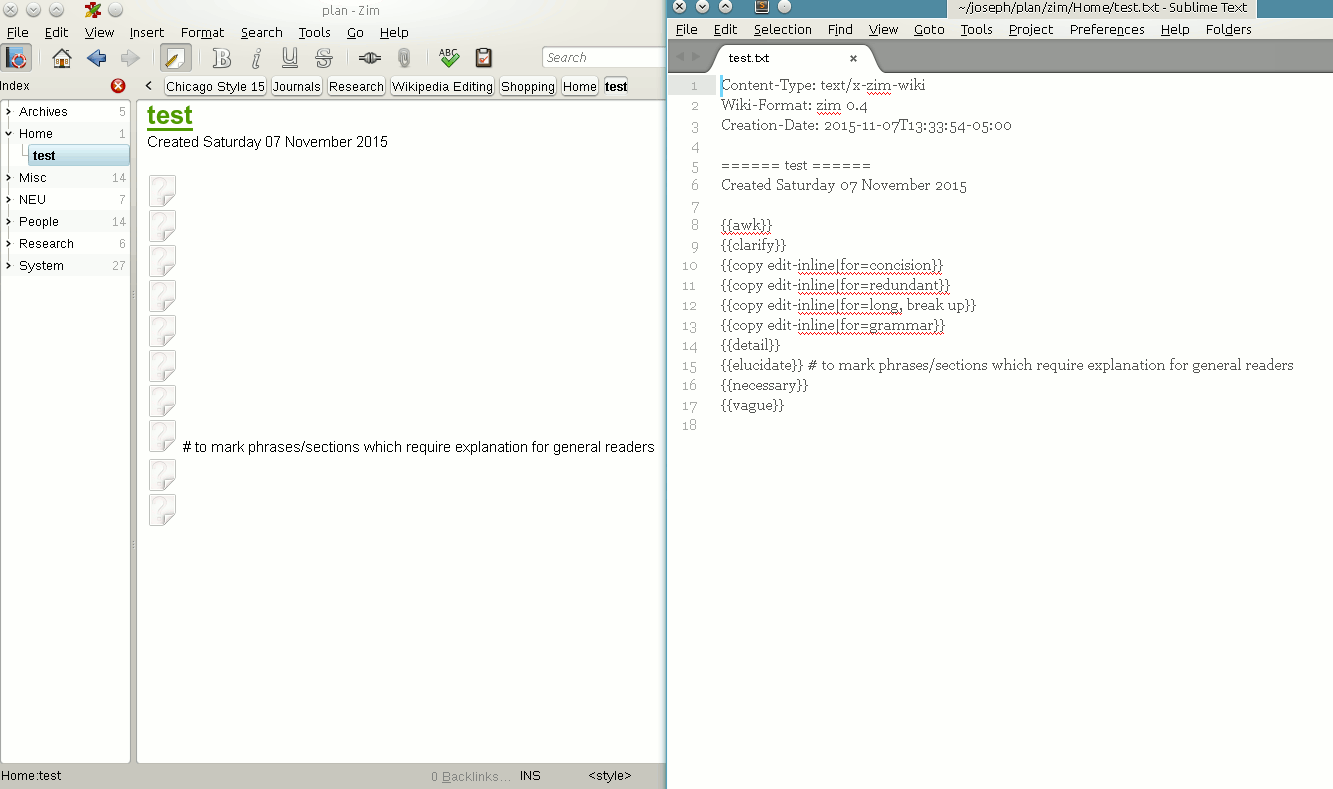Show 0 Backlinks in Zim status bar
The width and height of the screenshot is (1333, 789).
tap(471, 776)
